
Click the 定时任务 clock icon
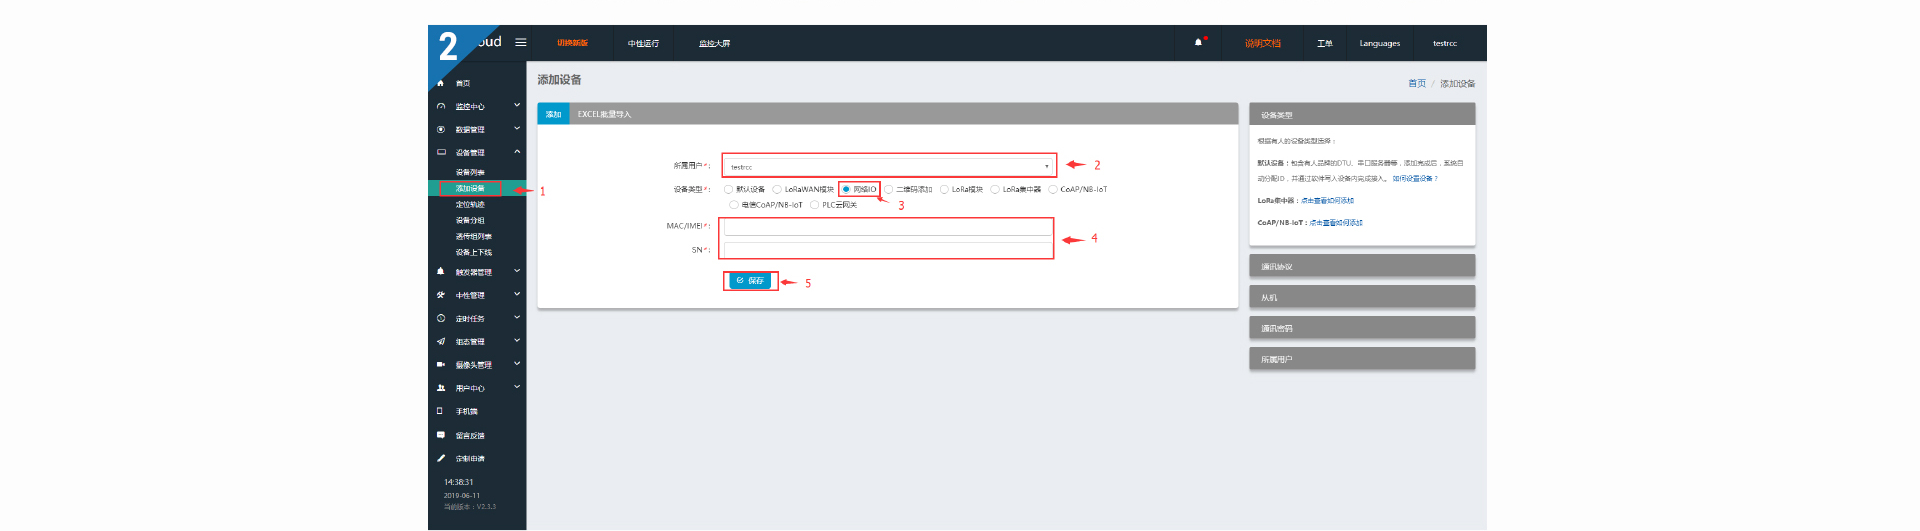(441, 318)
